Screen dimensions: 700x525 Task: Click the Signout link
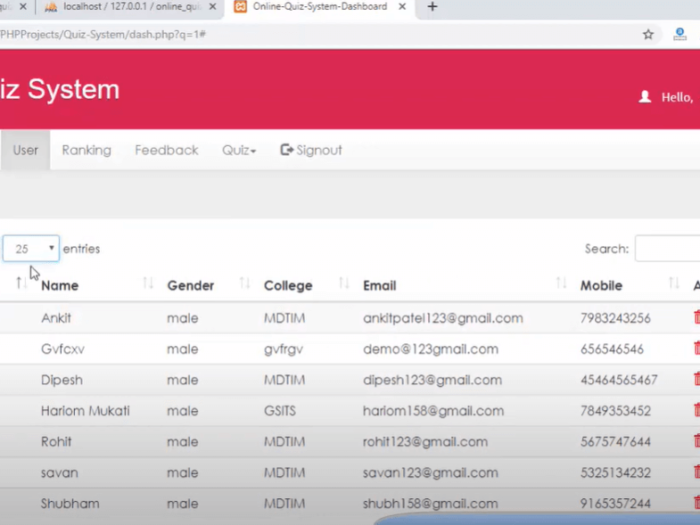pos(311,150)
